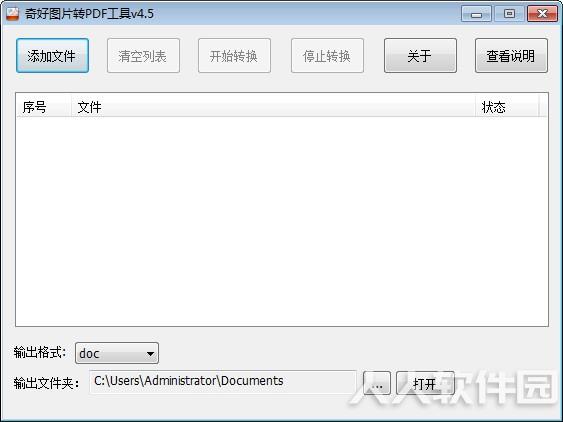Maximize the window
Image resolution: width=563 pixels, height=422 pixels.
pyautogui.click(x=509, y=14)
